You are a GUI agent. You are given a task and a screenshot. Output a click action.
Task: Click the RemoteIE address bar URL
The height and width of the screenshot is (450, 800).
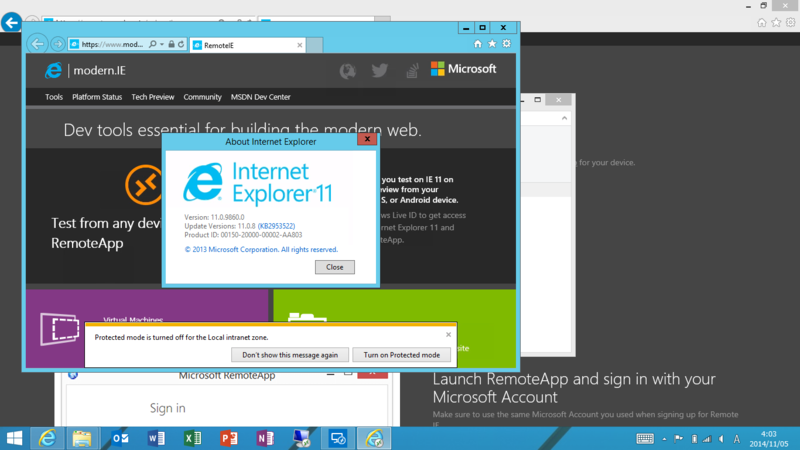[x=112, y=44]
